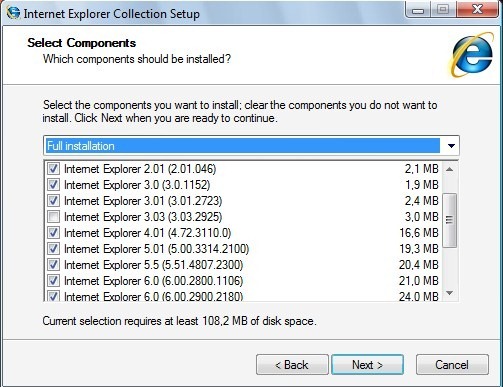Click the disk space requirement text
The height and width of the screenshot is (387, 503).
[179, 321]
